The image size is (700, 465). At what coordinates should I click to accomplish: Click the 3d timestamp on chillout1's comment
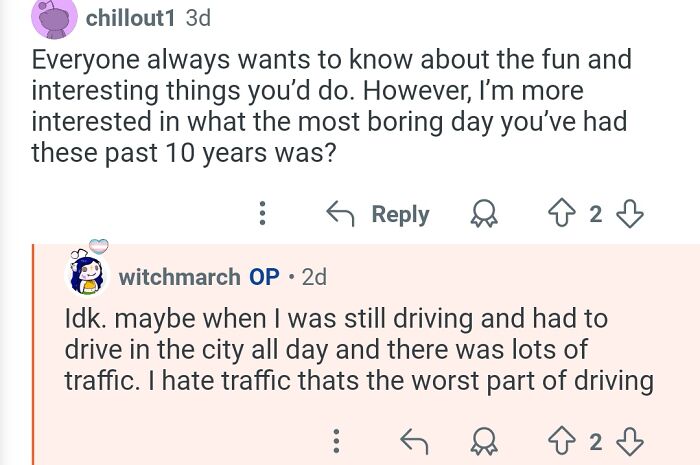coord(198,18)
